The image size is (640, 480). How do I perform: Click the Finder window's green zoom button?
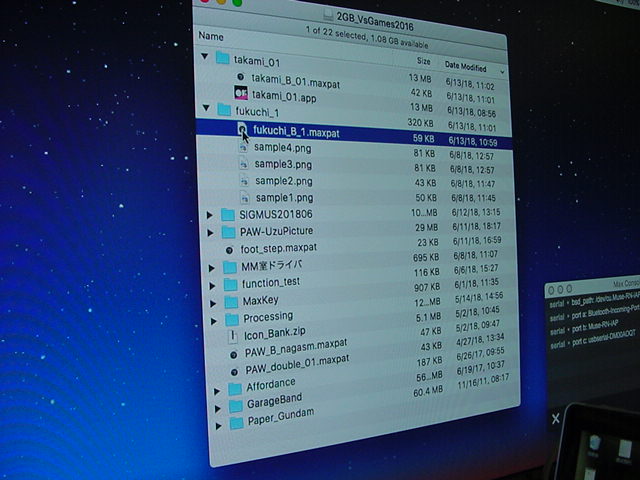coord(237,2)
